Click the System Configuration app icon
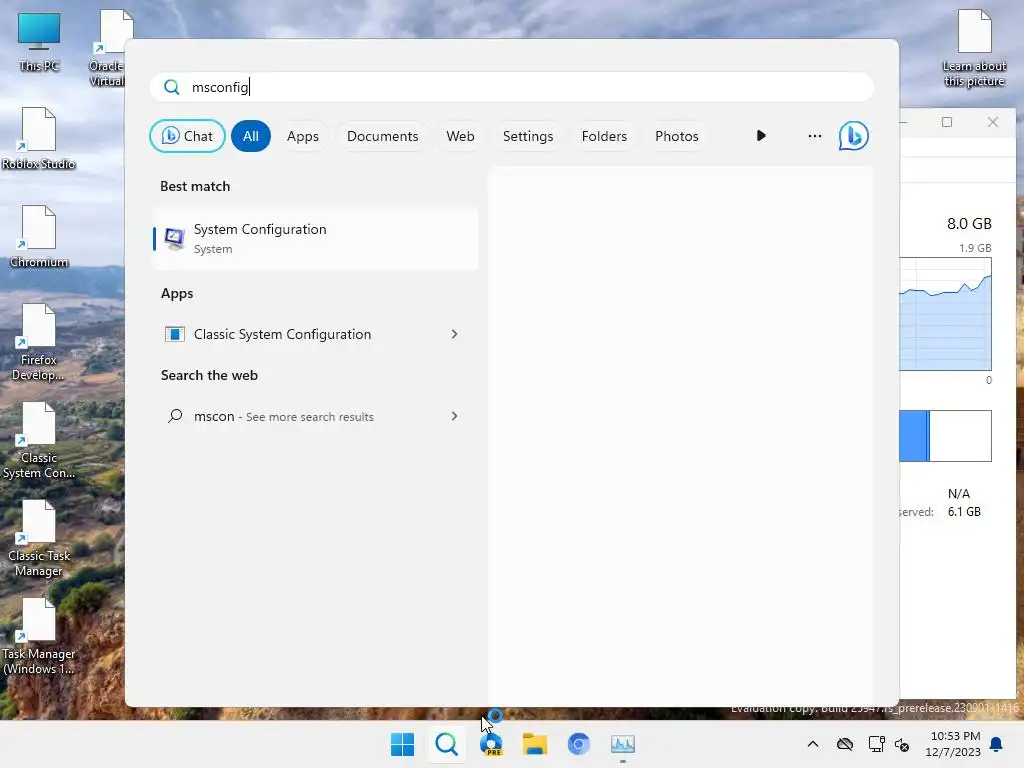Viewport: 1024px width, 768px height. [174, 238]
